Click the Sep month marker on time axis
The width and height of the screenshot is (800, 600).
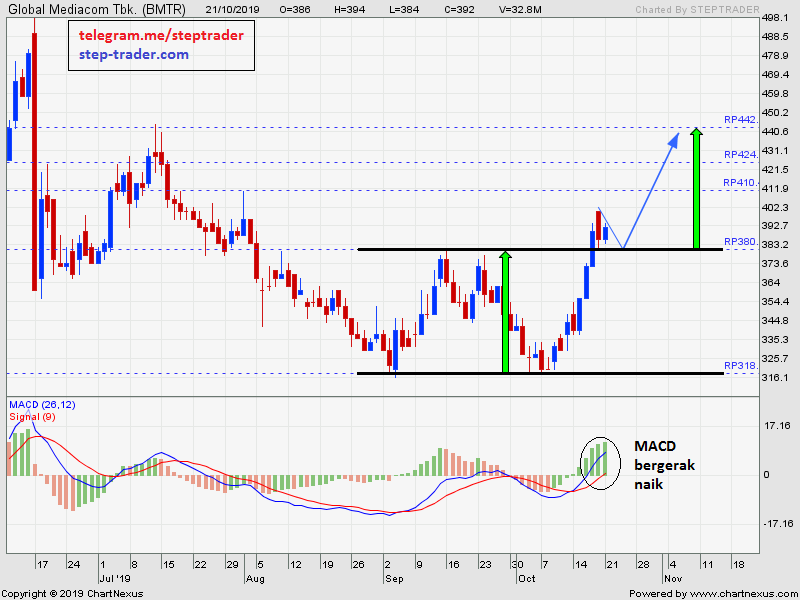click(x=393, y=579)
